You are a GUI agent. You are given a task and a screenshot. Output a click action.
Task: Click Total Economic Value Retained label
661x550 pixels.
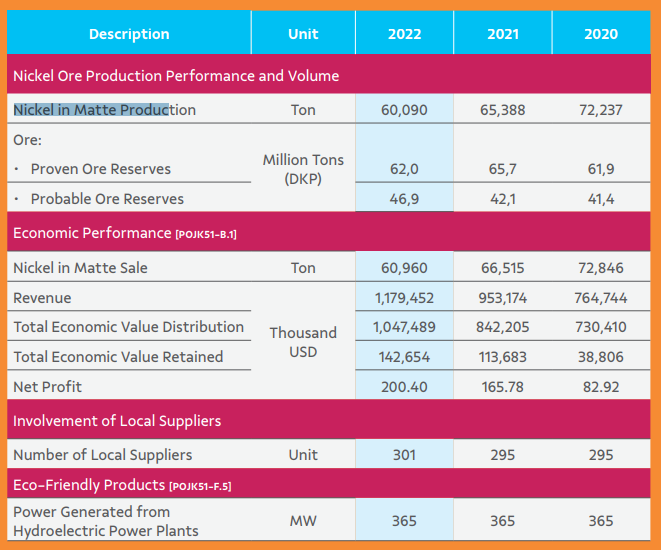[x=118, y=357]
